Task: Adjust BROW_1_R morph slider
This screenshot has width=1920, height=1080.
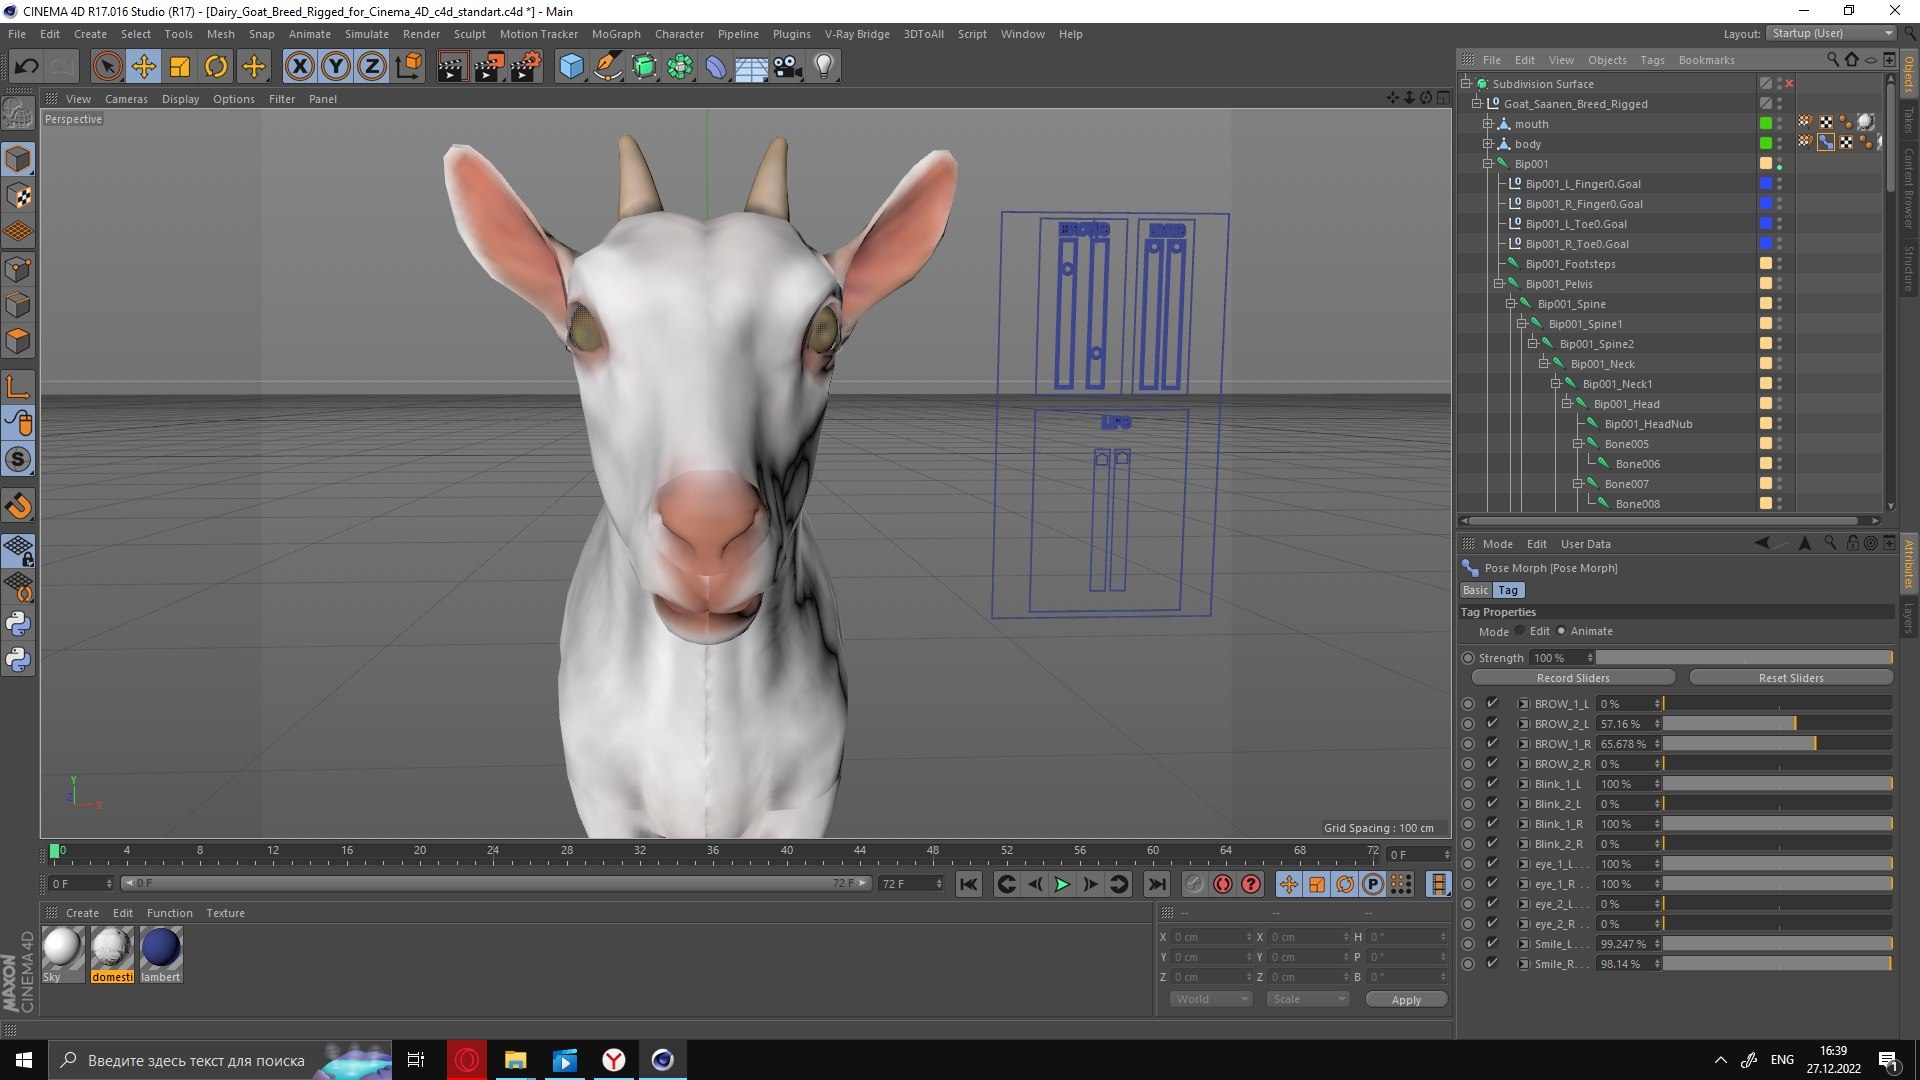Action: pos(1777,743)
